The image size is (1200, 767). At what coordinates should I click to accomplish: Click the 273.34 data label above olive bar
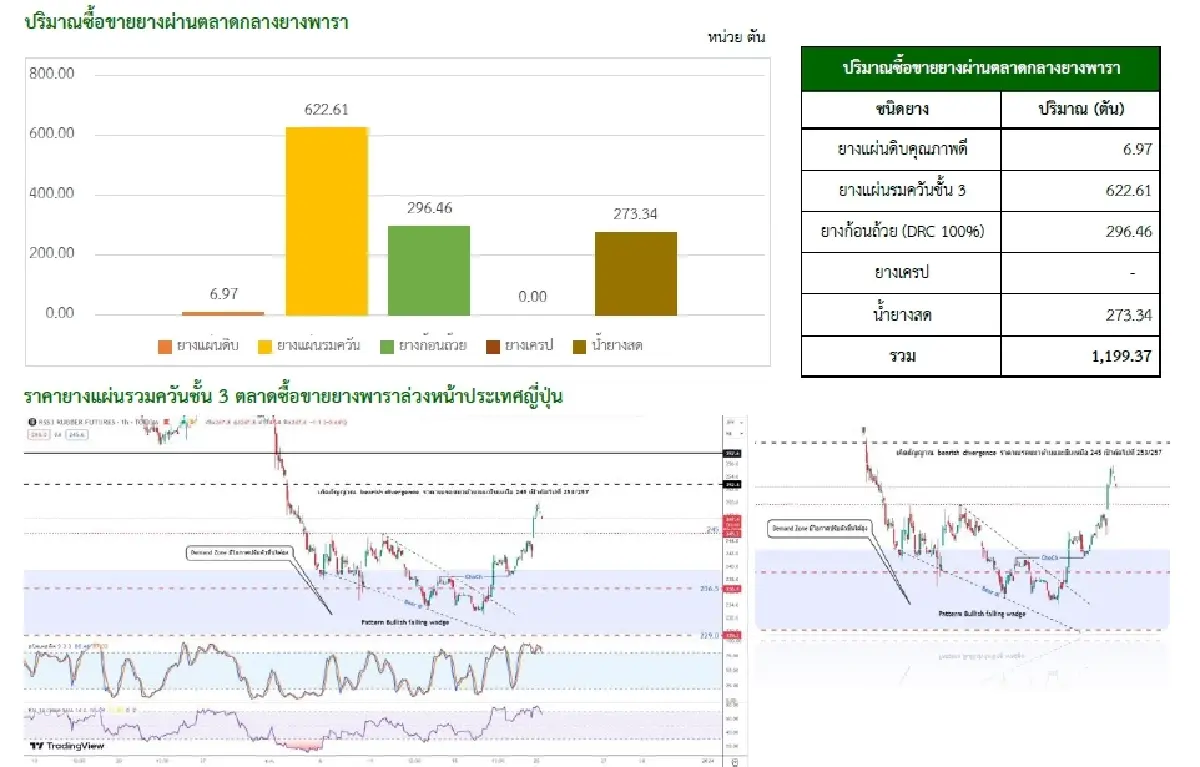click(636, 214)
